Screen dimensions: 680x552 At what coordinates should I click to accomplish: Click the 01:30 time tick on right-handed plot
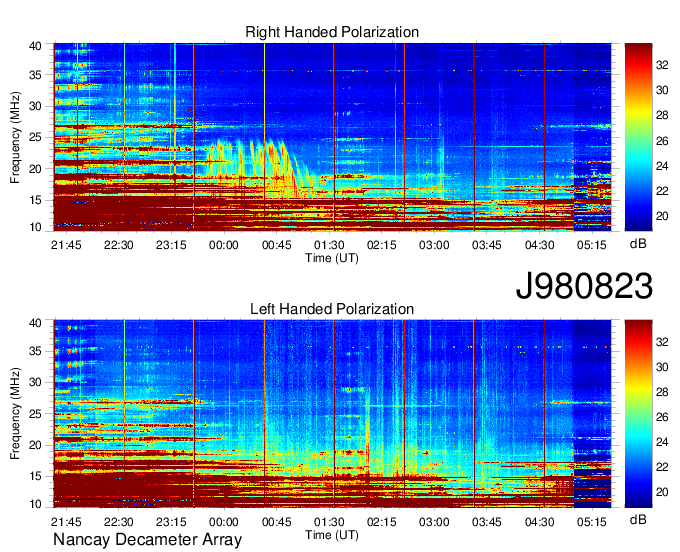(x=329, y=245)
